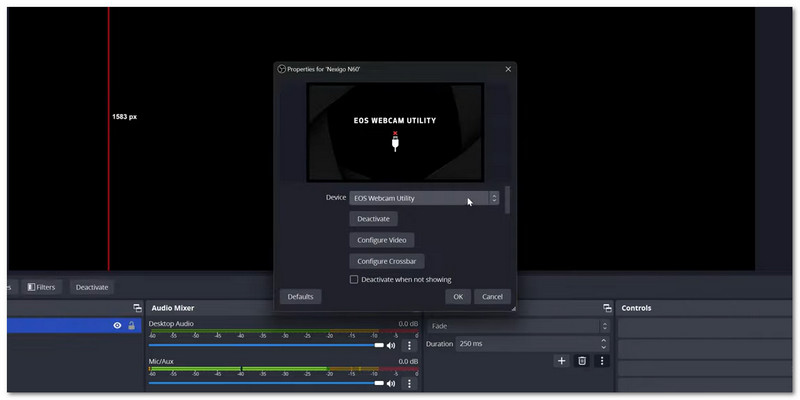Toggle visibility eye icon on selected source
Screen dimensions: 800x400
click(x=117, y=326)
